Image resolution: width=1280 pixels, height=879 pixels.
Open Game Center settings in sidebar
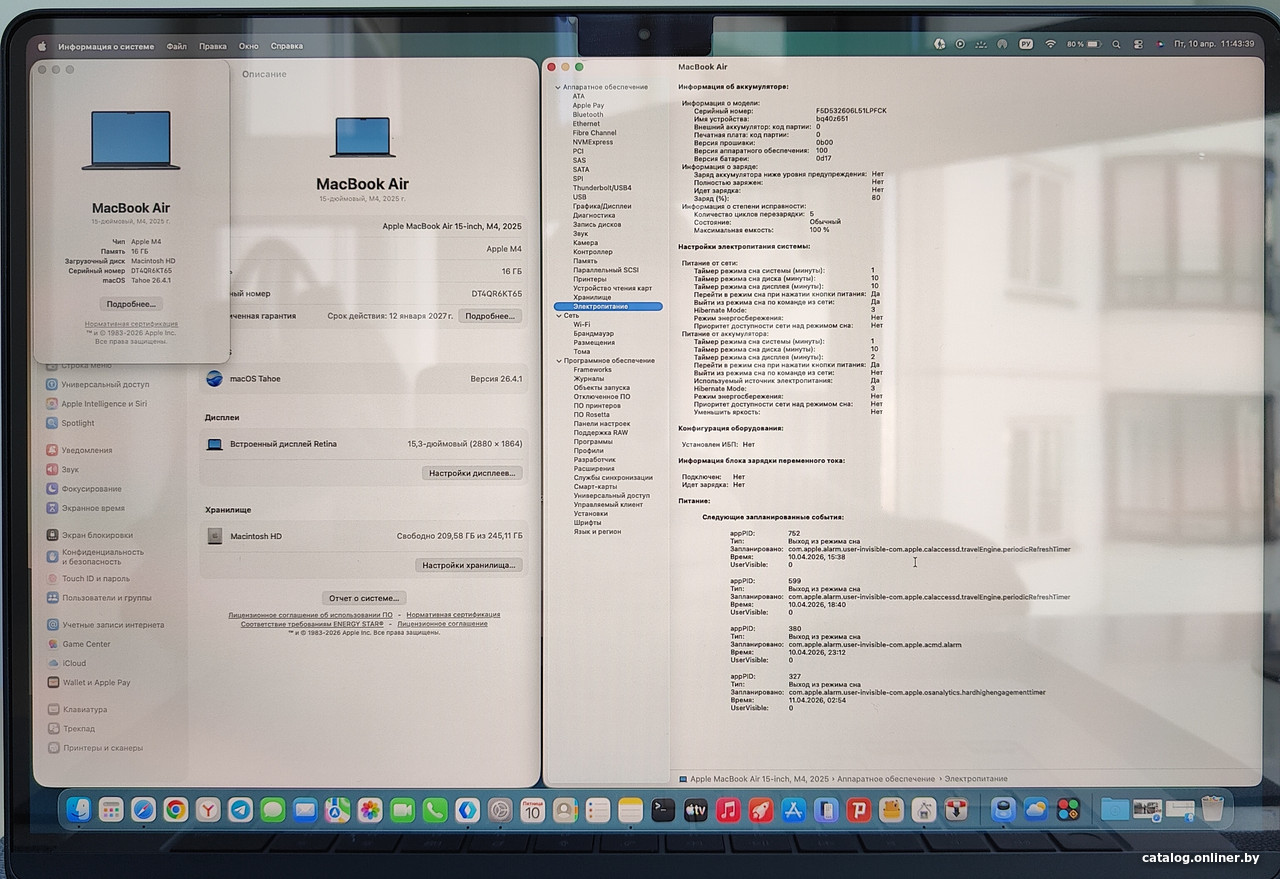click(87, 644)
